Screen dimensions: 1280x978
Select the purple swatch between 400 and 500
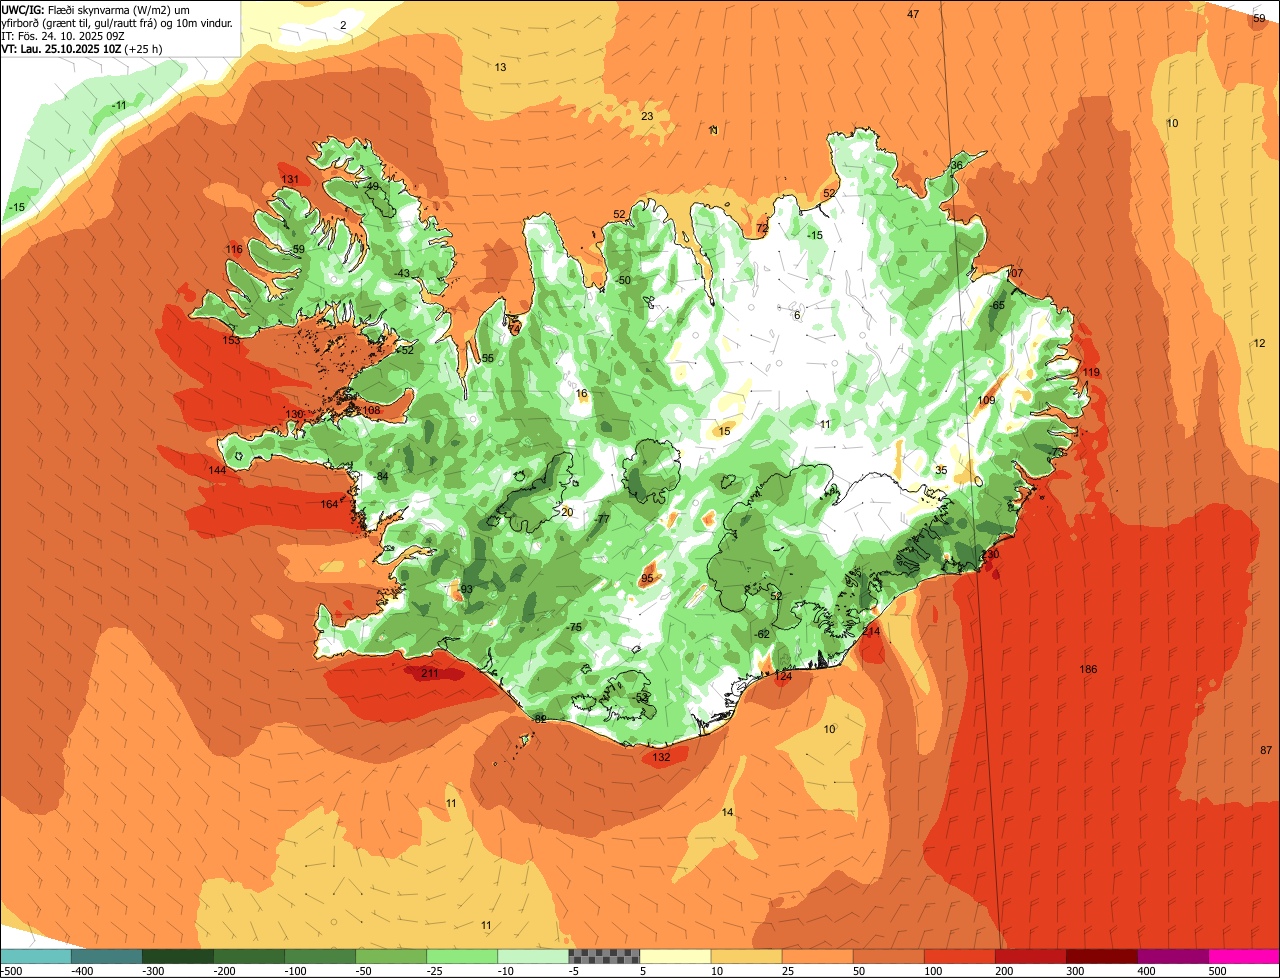[1171, 956]
